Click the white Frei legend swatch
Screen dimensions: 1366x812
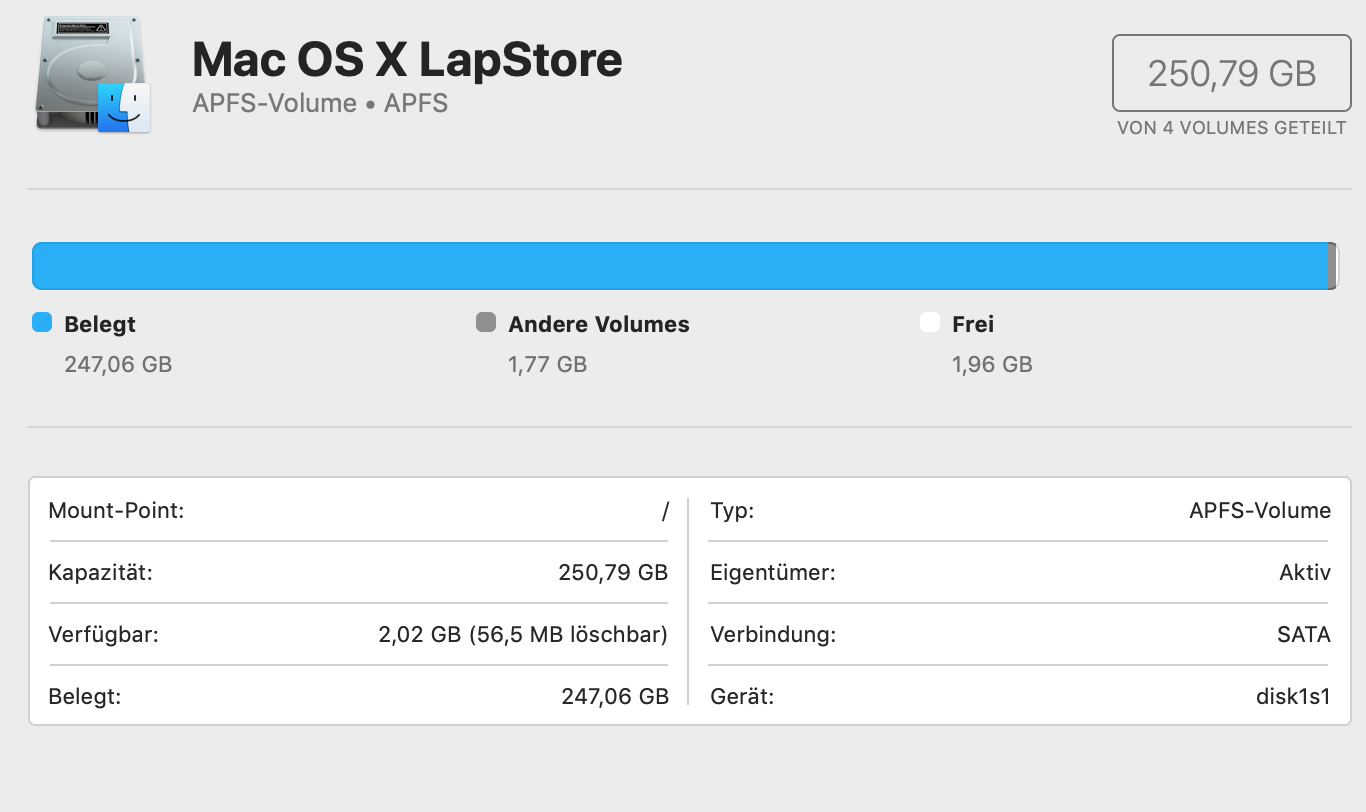(x=930, y=322)
